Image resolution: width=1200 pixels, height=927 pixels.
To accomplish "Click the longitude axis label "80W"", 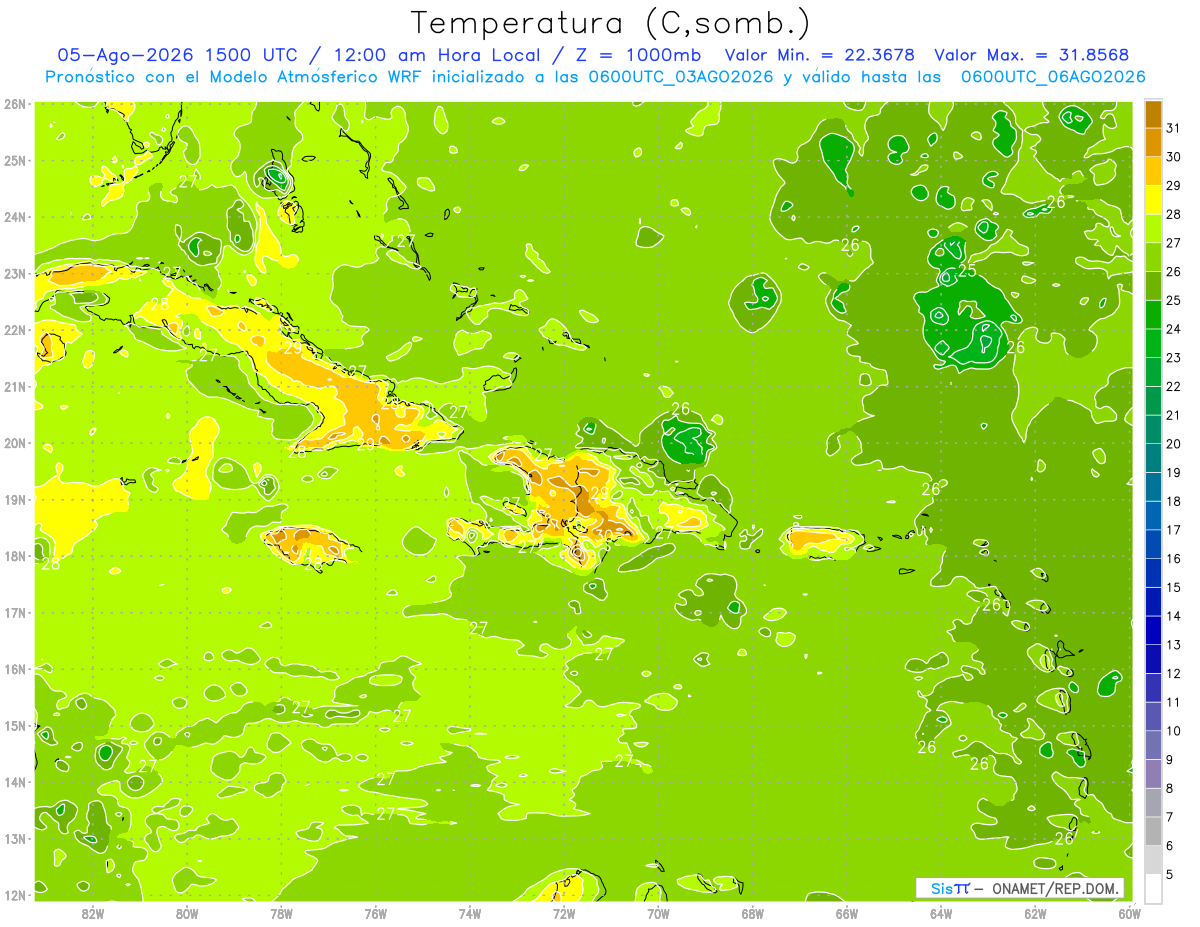I will pyautogui.click(x=187, y=913).
